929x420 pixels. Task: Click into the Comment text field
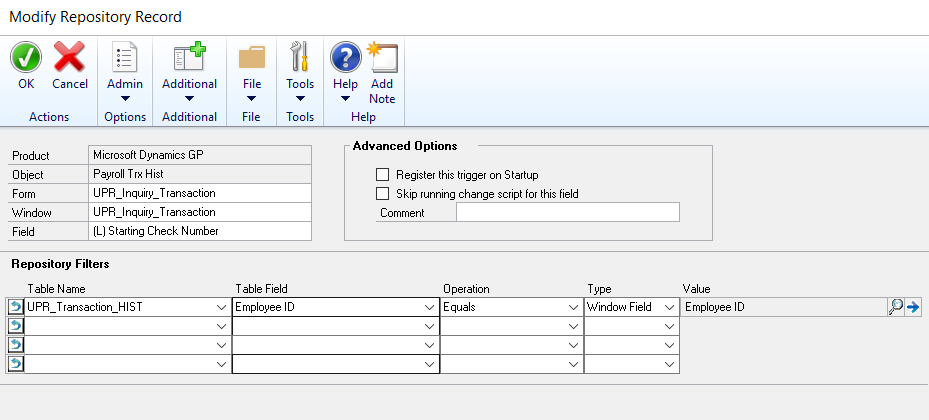point(568,212)
